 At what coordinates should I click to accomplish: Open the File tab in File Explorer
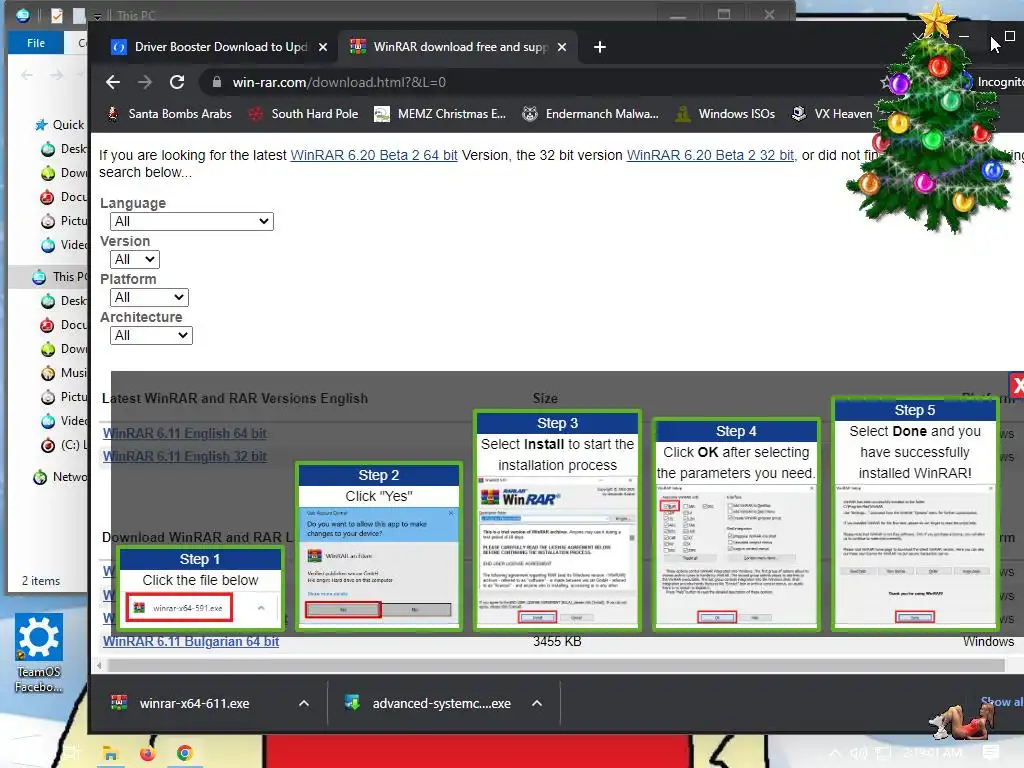[x=35, y=43]
